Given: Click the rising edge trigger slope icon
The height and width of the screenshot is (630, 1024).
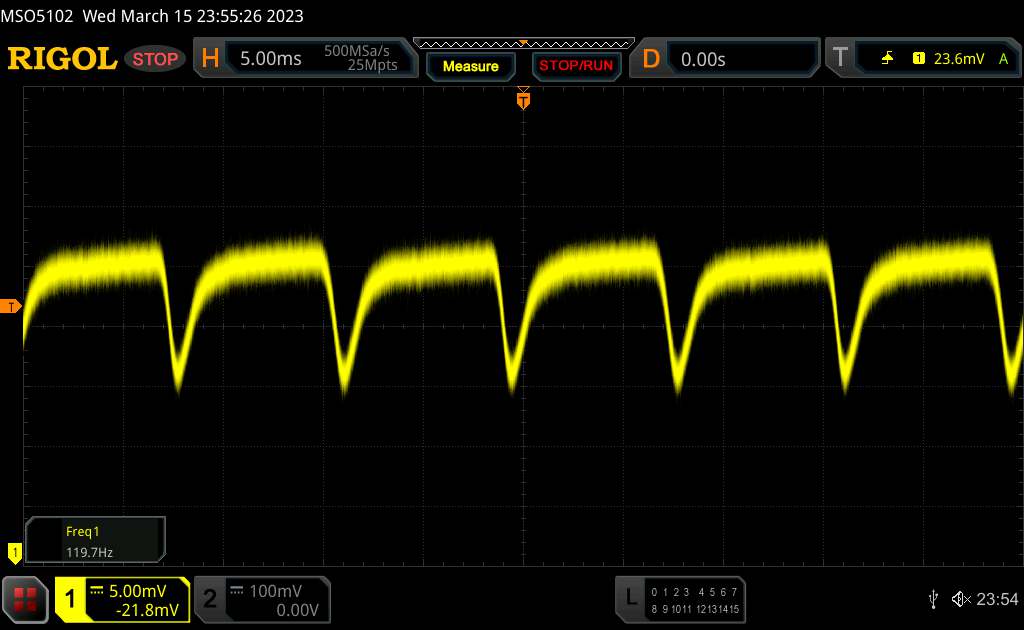Looking at the screenshot, I should (887, 59).
